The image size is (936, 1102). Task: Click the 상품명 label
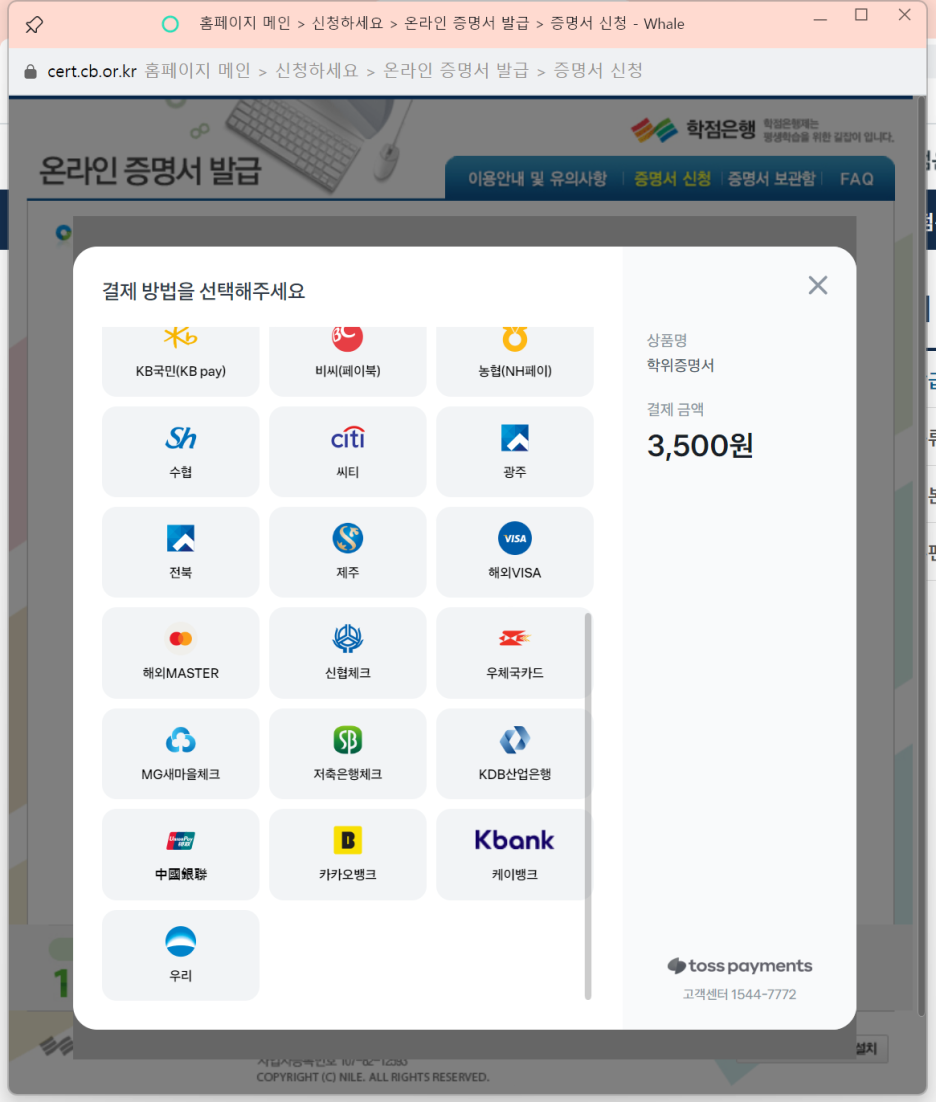(667, 340)
